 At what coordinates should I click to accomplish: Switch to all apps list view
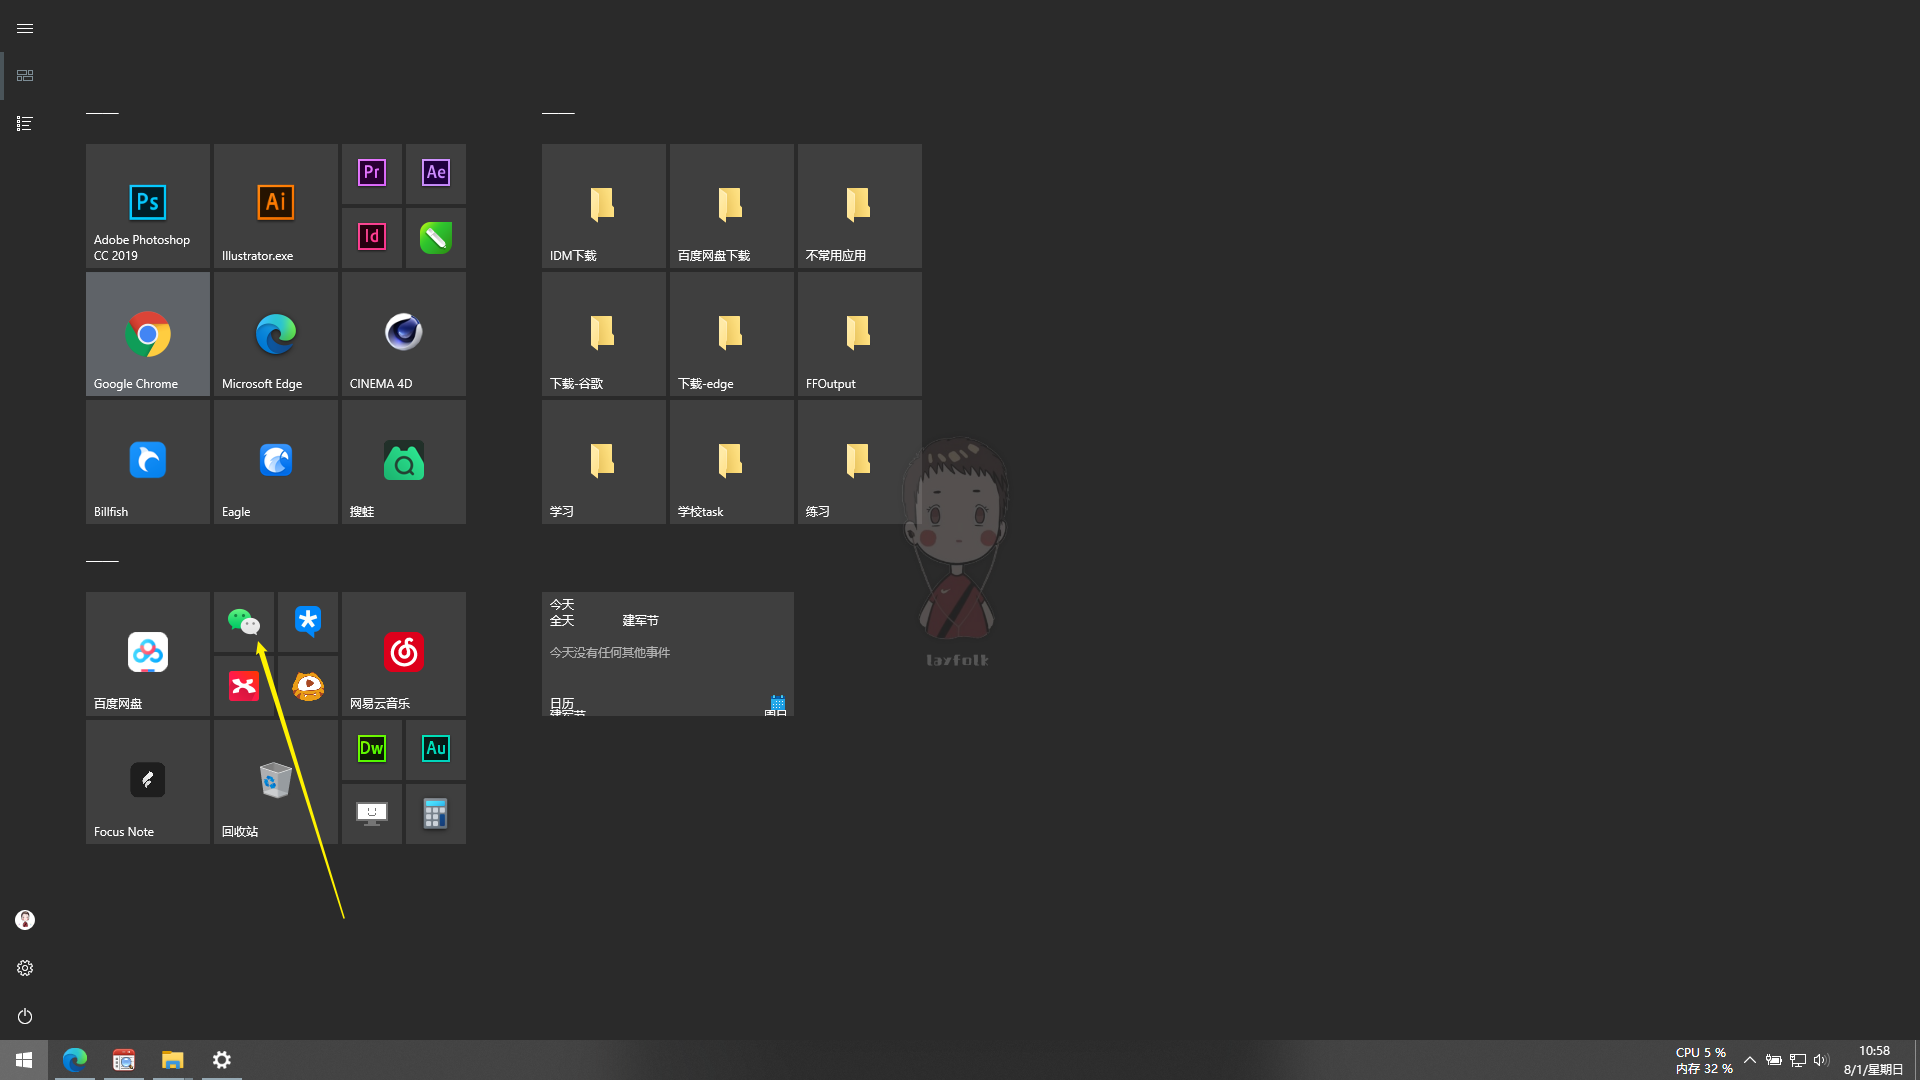point(25,124)
